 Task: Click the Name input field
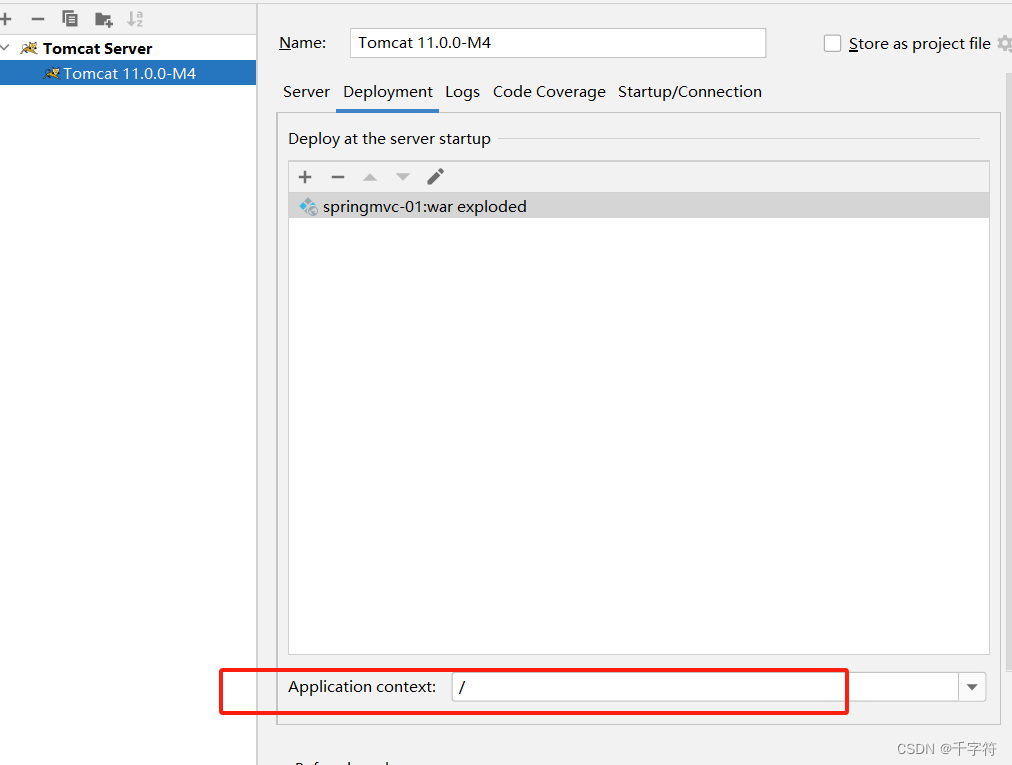(x=556, y=43)
